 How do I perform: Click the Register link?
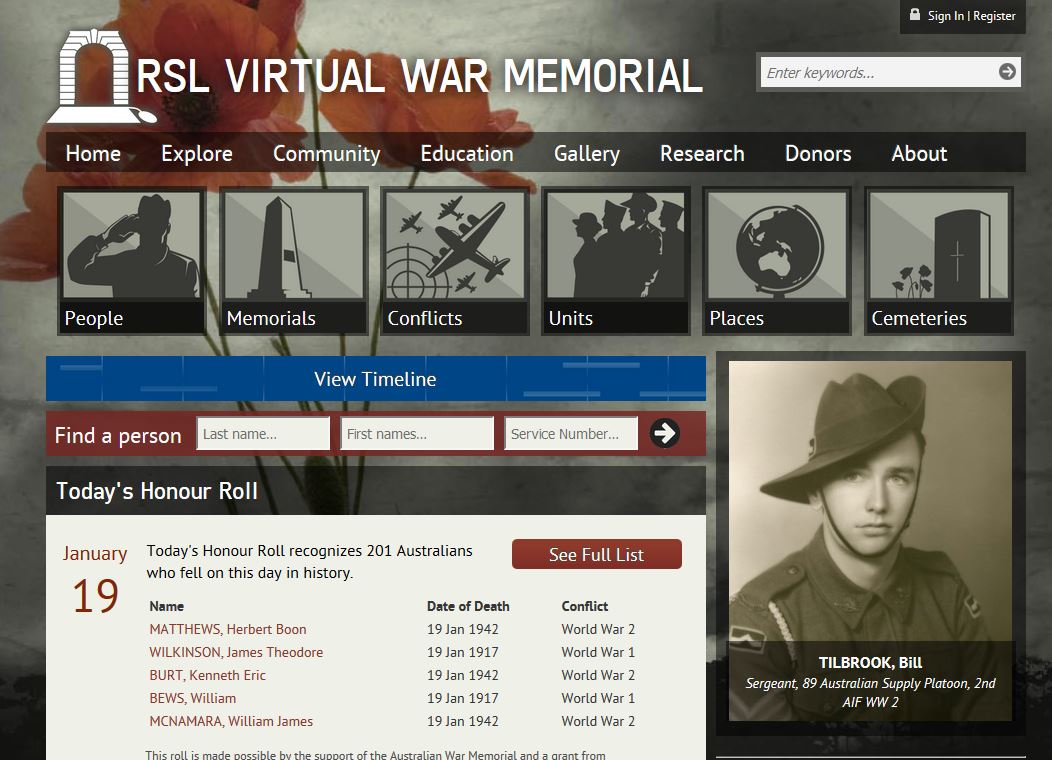coord(994,15)
